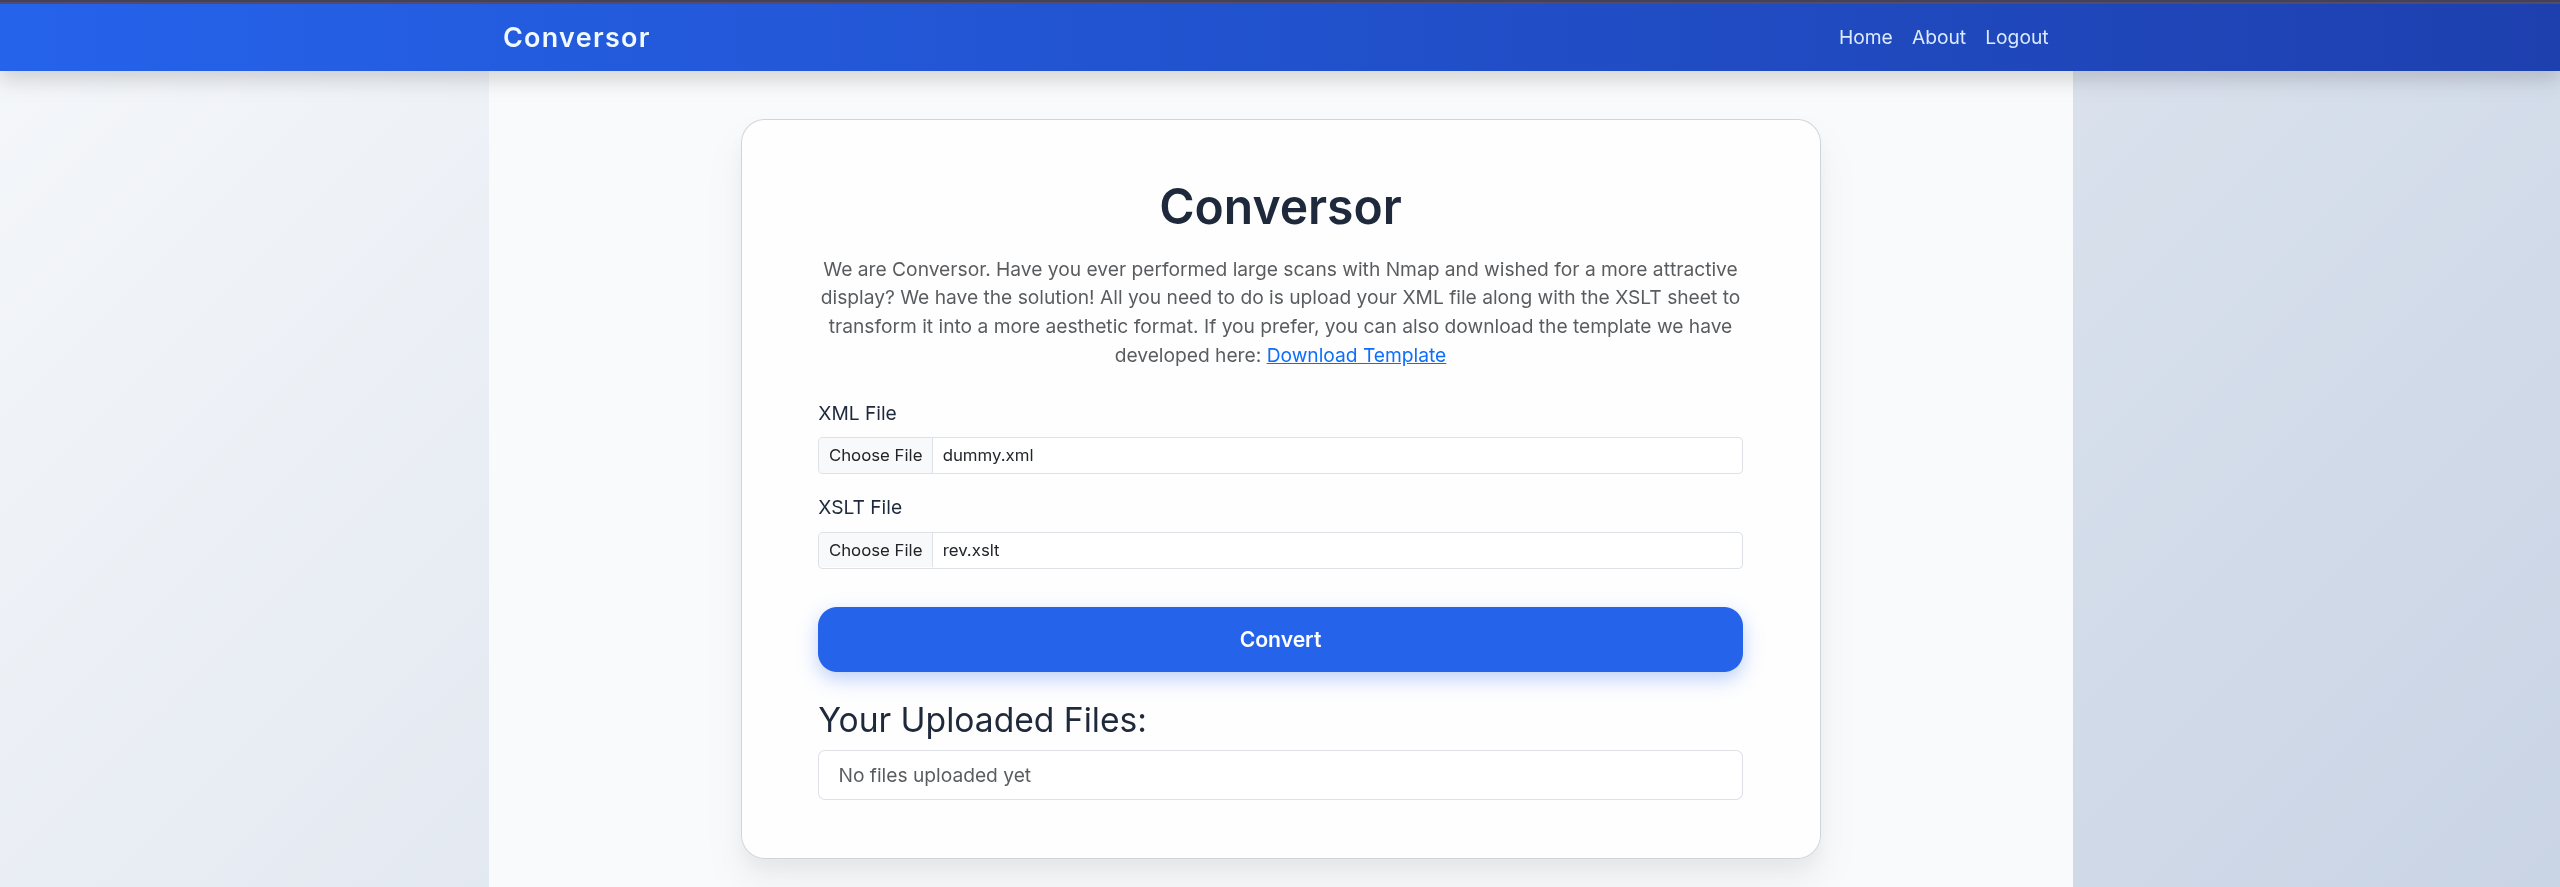2560x887 pixels.
Task: Submit the files with the Convert button
Action: click(x=1280, y=639)
